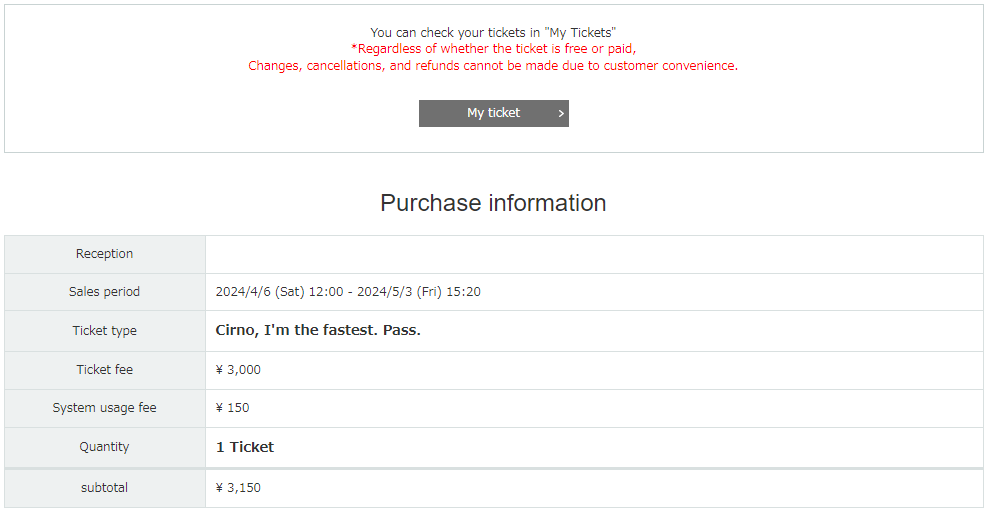Screen dimensions: 988x514
Task: Click the subtotal label cell
Action: click(x=105, y=488)
